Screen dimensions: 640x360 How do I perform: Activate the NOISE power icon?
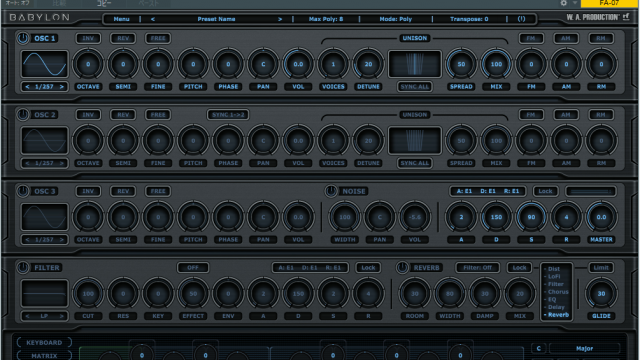(x=331, y=191)
